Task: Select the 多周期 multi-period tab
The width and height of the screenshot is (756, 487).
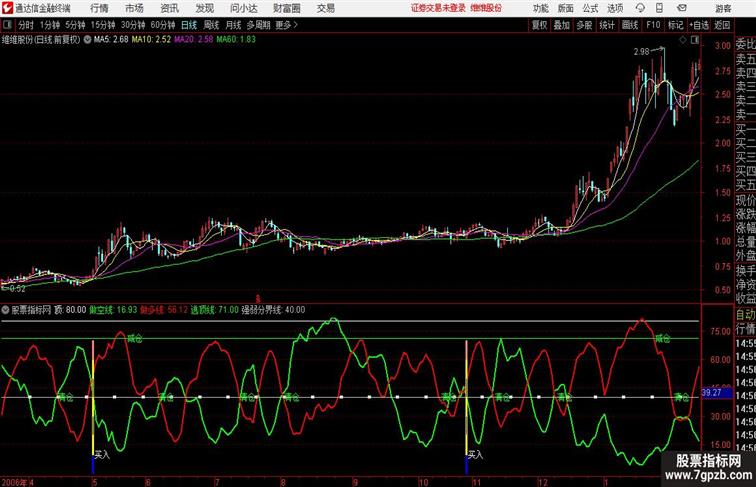Action: [258, 25]
